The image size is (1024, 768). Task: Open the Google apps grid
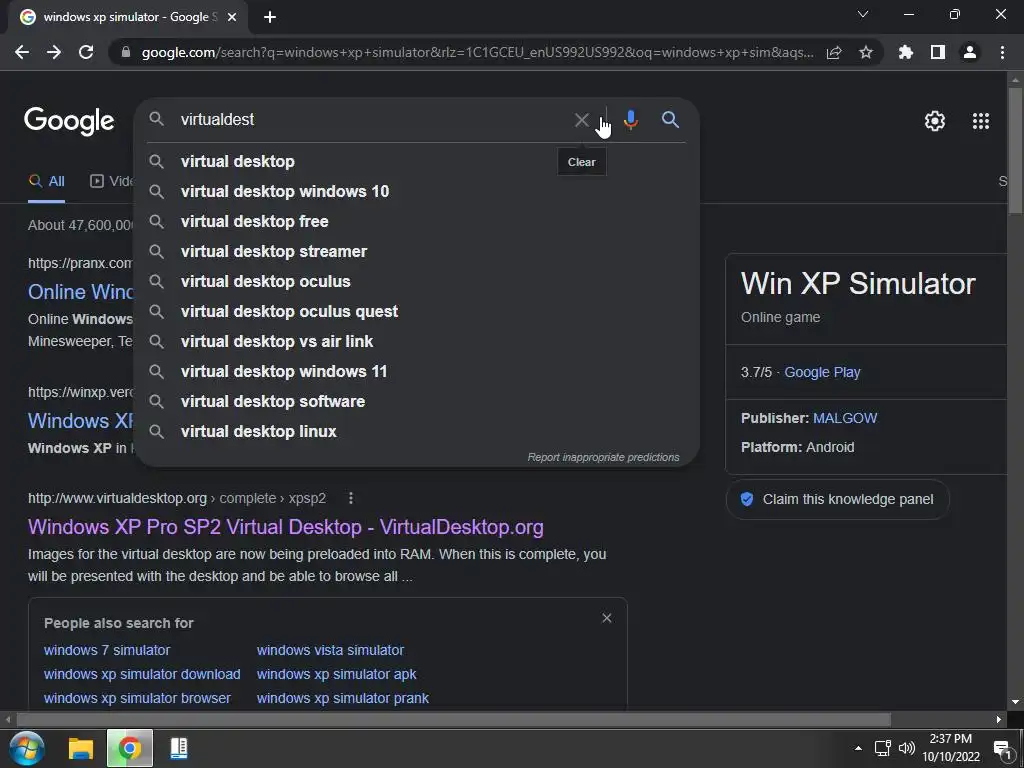tap(981, 121)
